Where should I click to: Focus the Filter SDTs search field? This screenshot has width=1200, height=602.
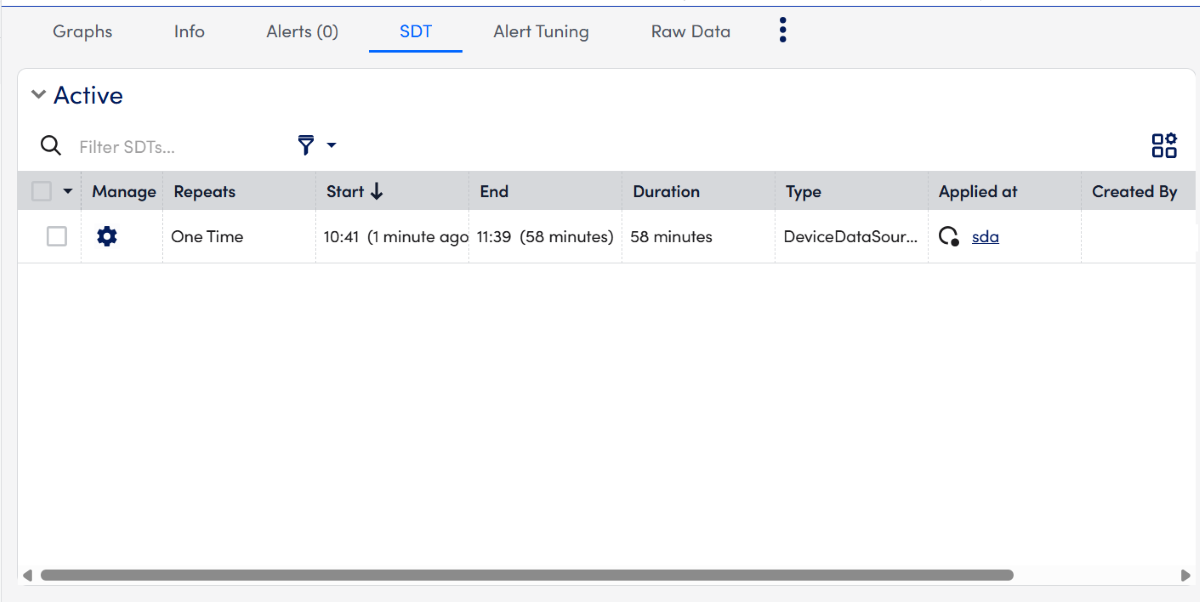[170, 147]
